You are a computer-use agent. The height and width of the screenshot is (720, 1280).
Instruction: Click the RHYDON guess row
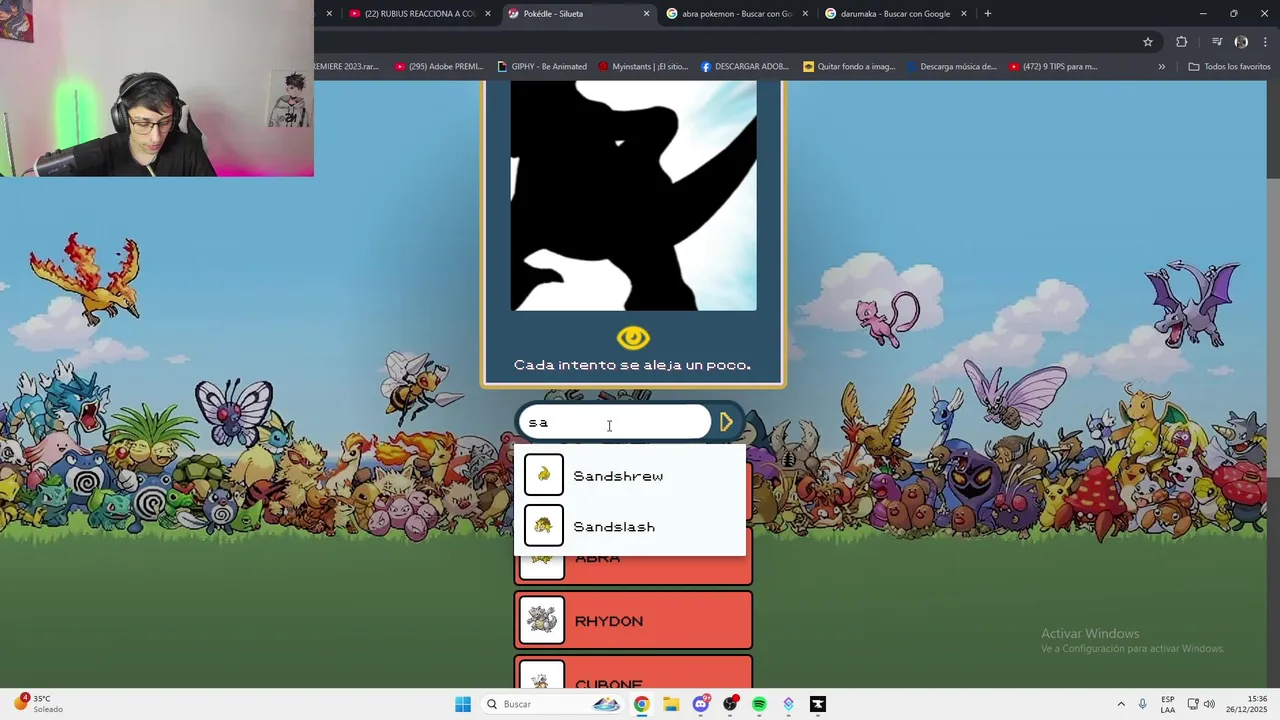coord(633,620)
